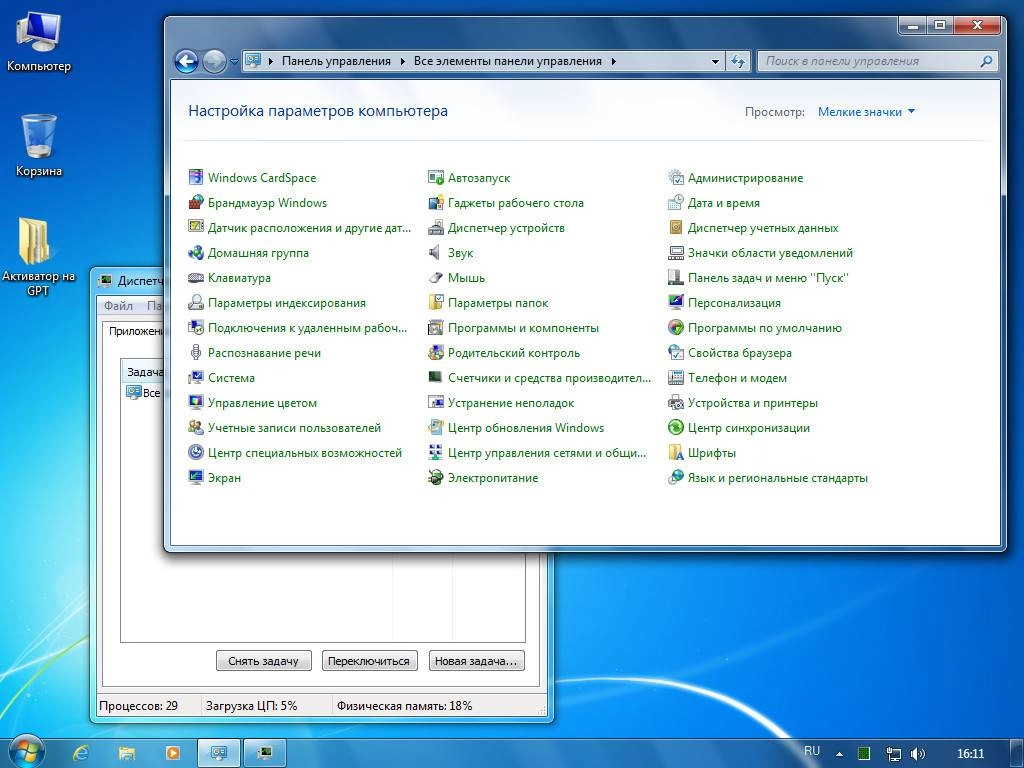Click the Электропитание icon
1024x768 pixels.
(436, 477)
